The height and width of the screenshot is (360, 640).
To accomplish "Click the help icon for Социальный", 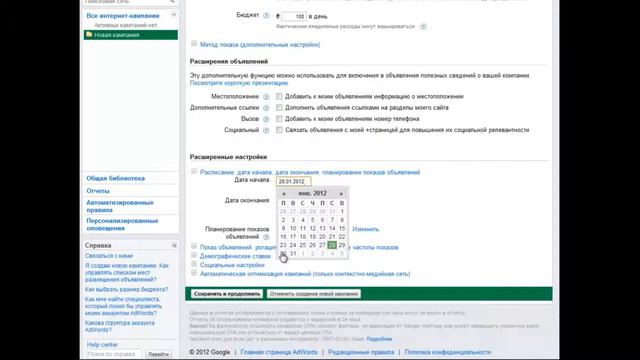I will point(266,130).
